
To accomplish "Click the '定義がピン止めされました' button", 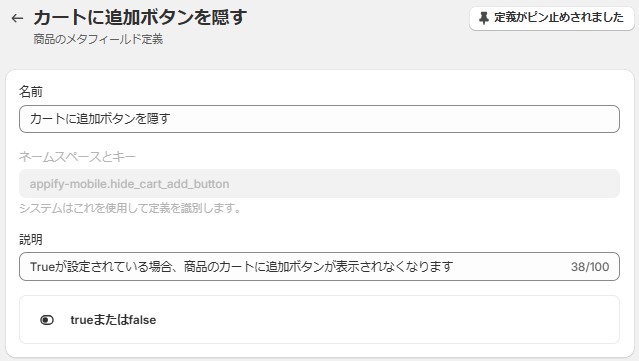I will (x=552, y=18).
